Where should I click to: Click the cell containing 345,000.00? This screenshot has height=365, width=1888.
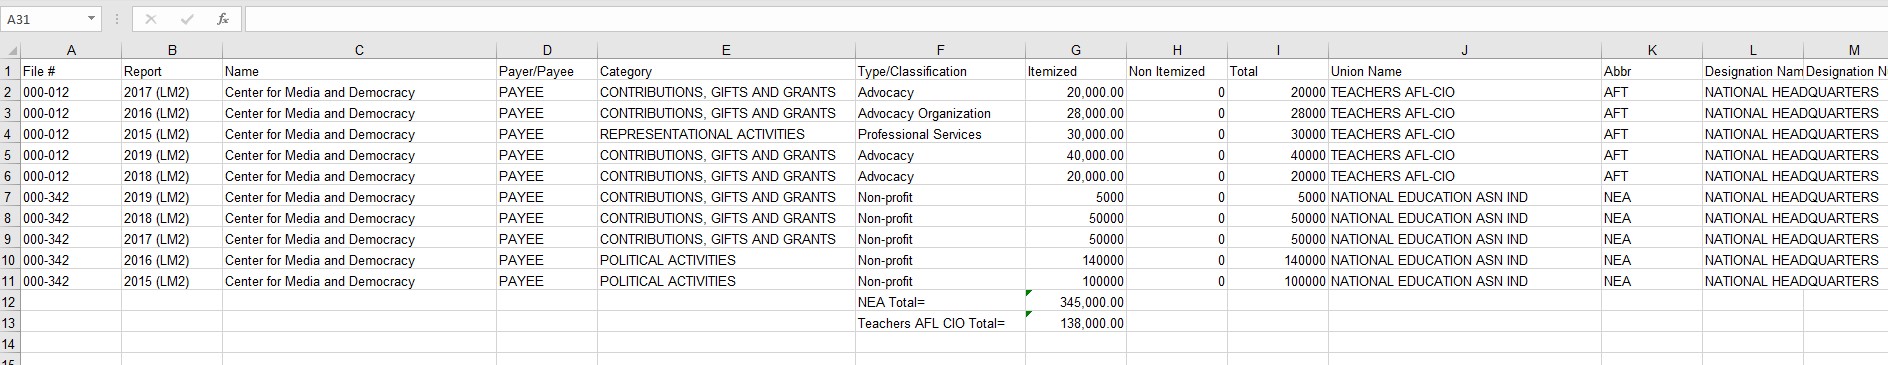click(1076, 302)
